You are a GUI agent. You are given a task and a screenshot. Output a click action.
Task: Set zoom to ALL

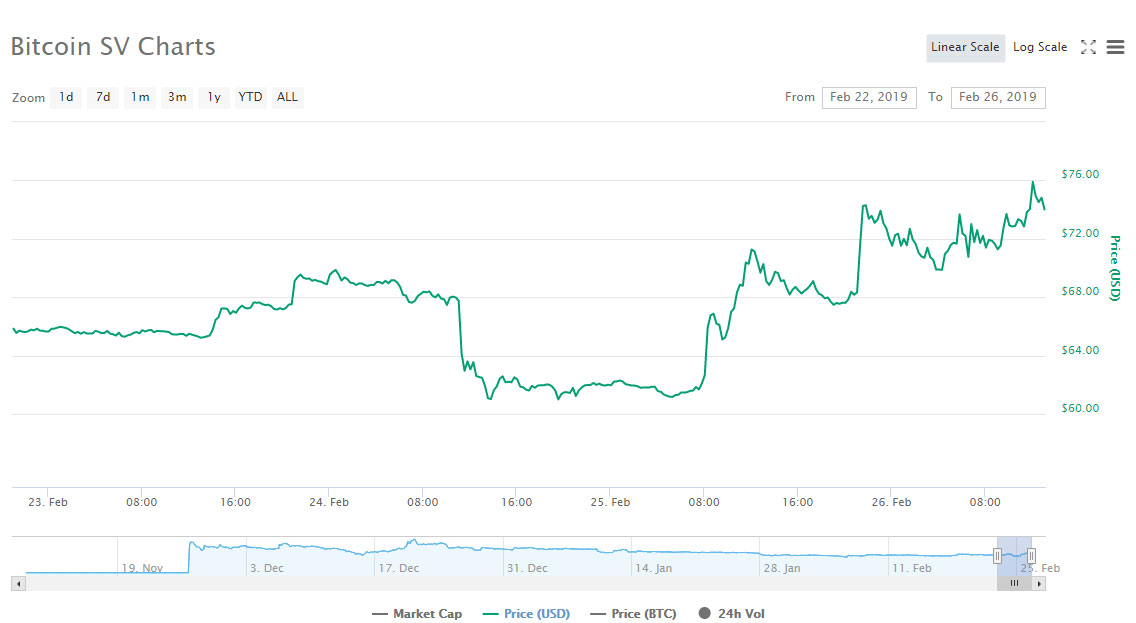click(287, 97)
